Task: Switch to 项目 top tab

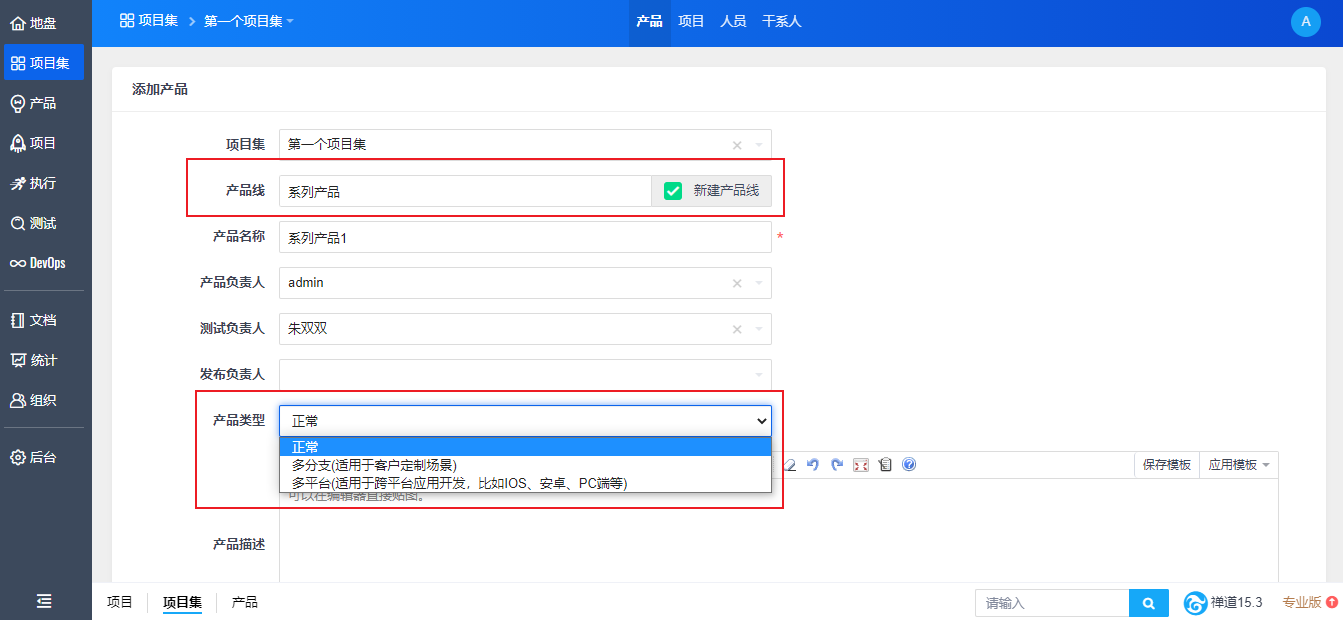Action: pyautogui.click(x=691, y=21)
